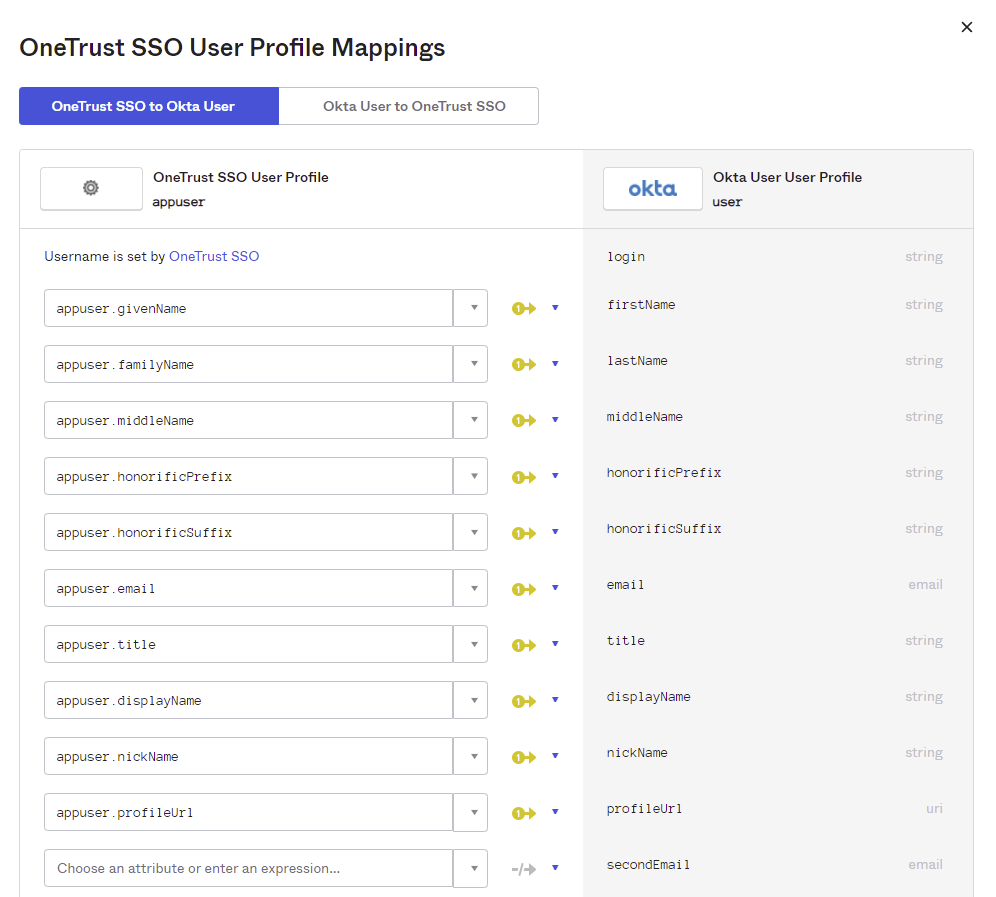Click the mapping arrow icon beside appuser.title
The height and width of the screenshot is (897, 996).
tap(523, 644)
